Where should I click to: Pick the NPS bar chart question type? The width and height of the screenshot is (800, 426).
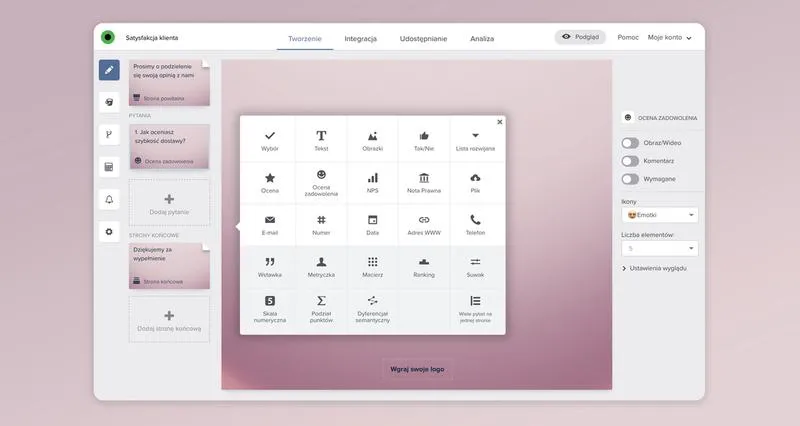[x=372, y=183]
